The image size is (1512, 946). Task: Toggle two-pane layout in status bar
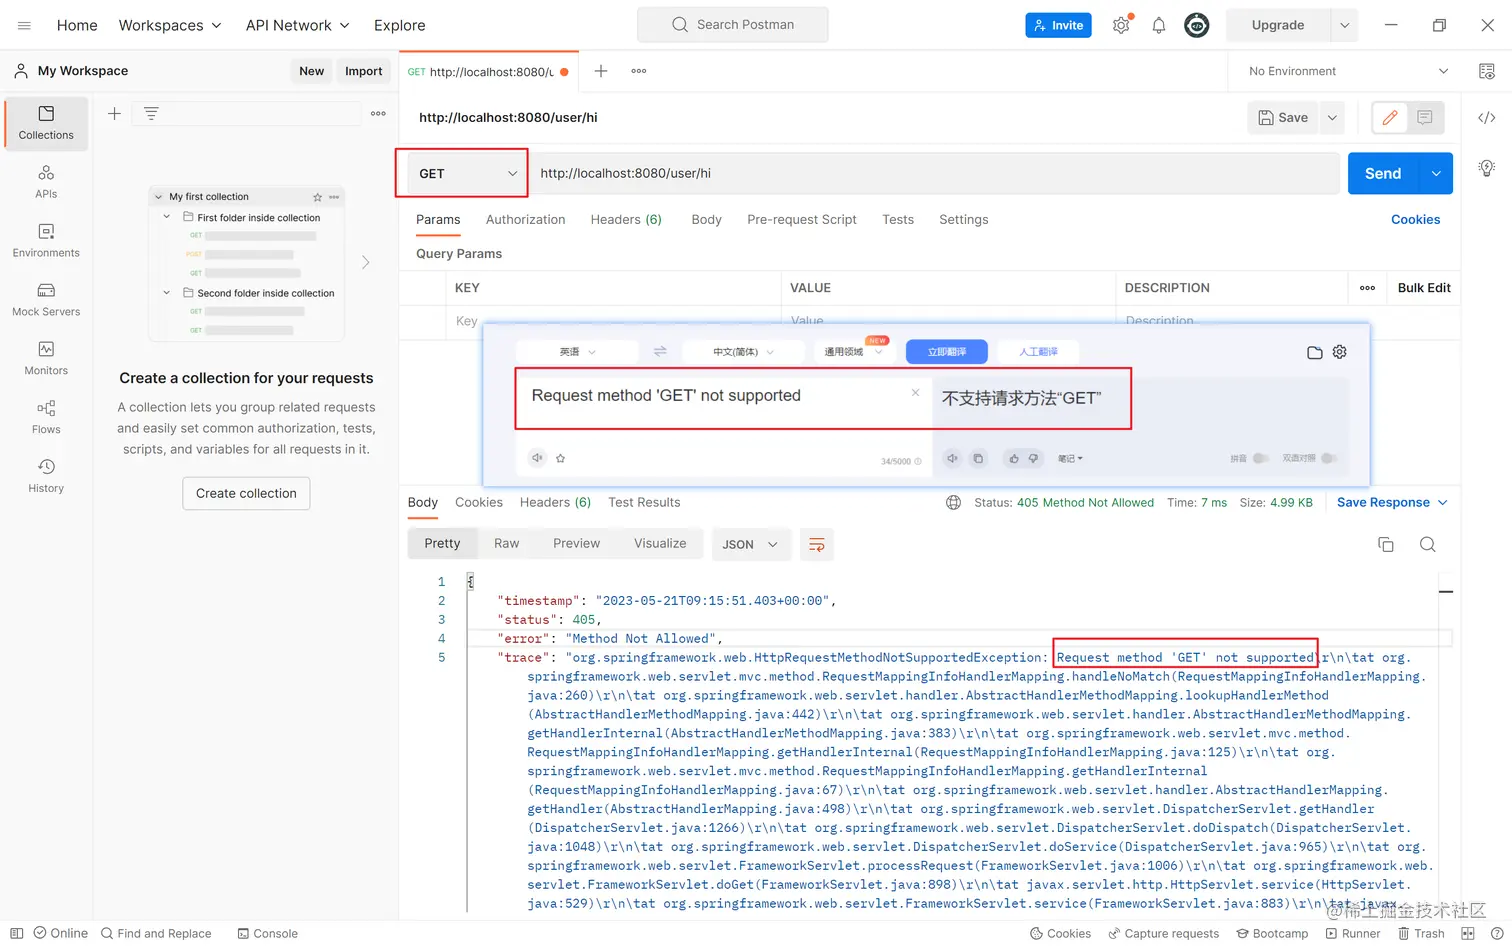click(x=1468, y=934)
